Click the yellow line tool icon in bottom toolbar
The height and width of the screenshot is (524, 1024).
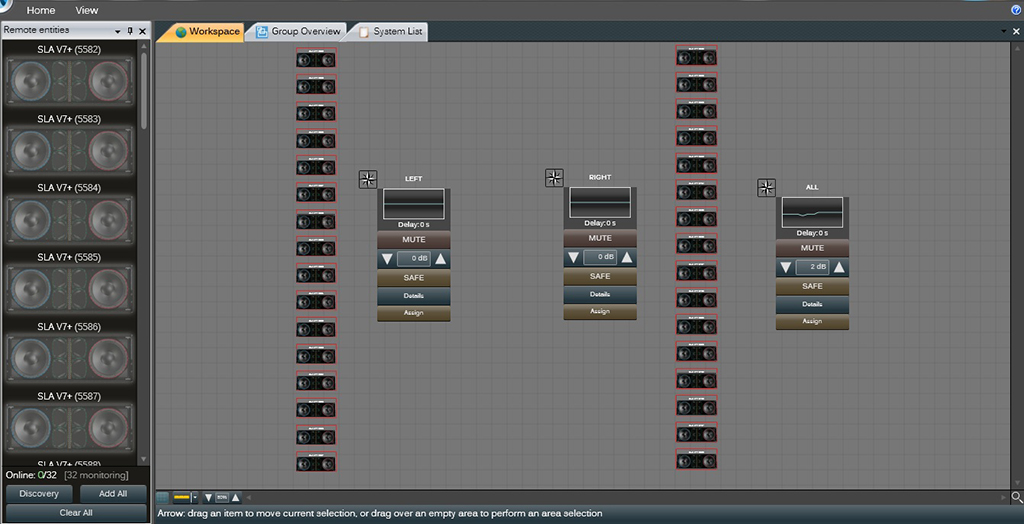(x=182, y=497)
